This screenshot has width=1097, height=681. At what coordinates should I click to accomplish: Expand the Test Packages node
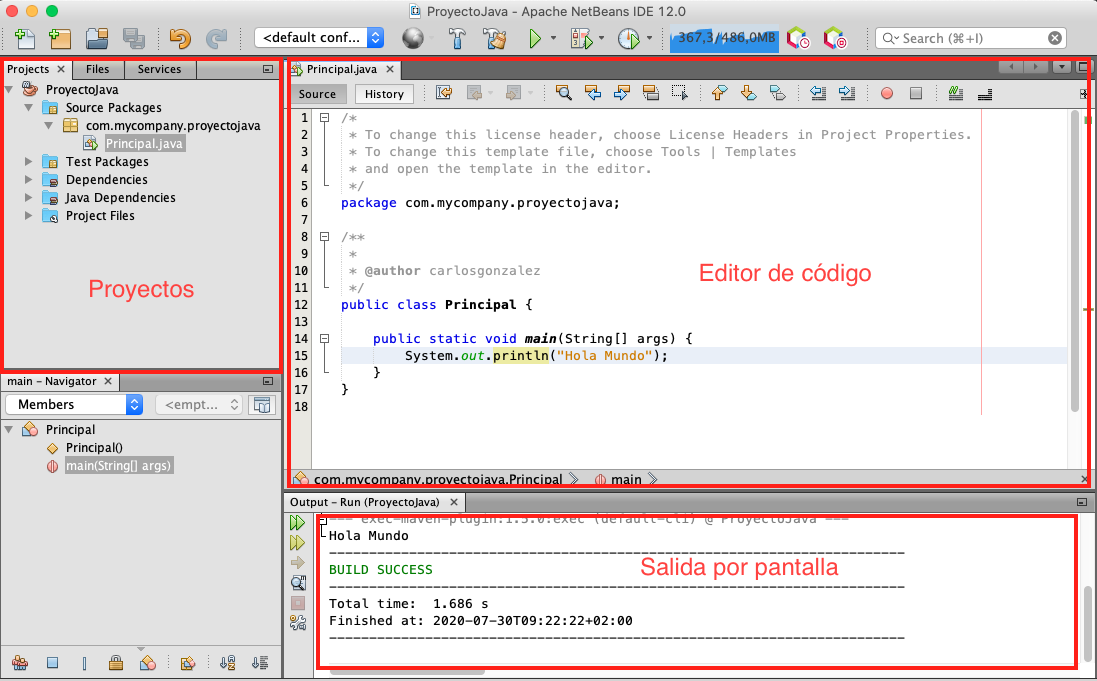coord(29,162)
